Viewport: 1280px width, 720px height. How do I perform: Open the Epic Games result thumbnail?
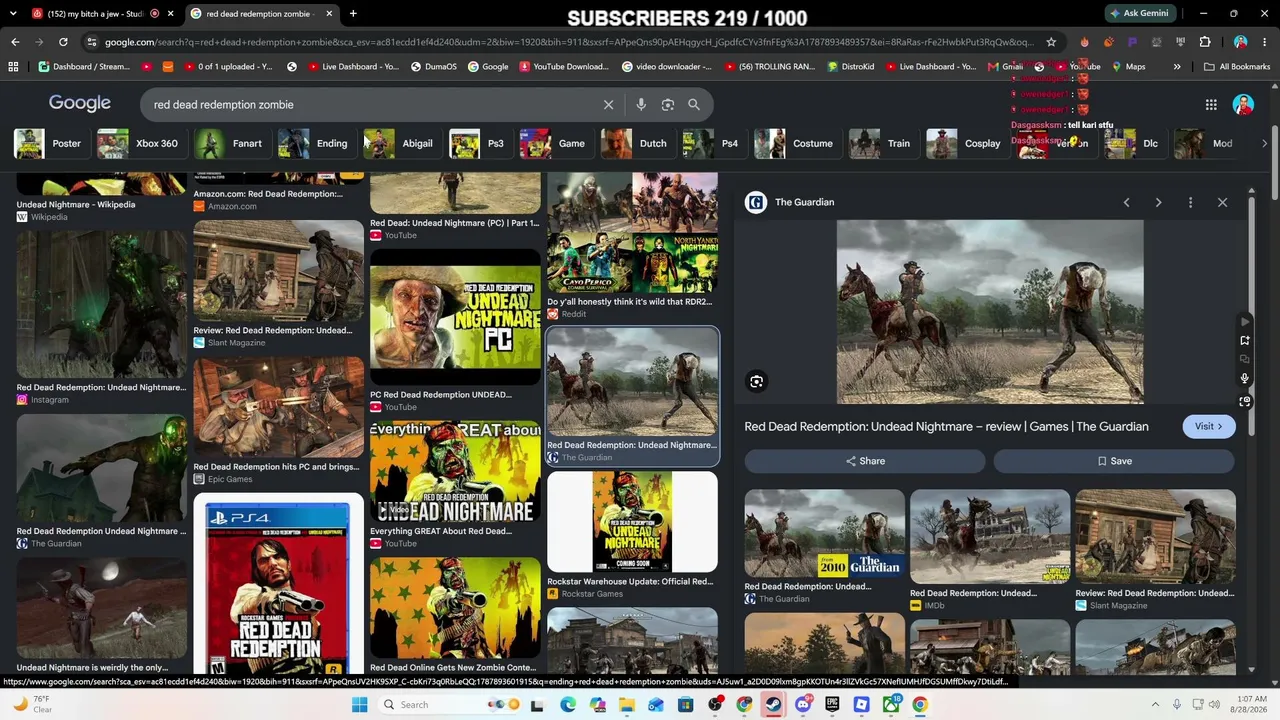278,408
